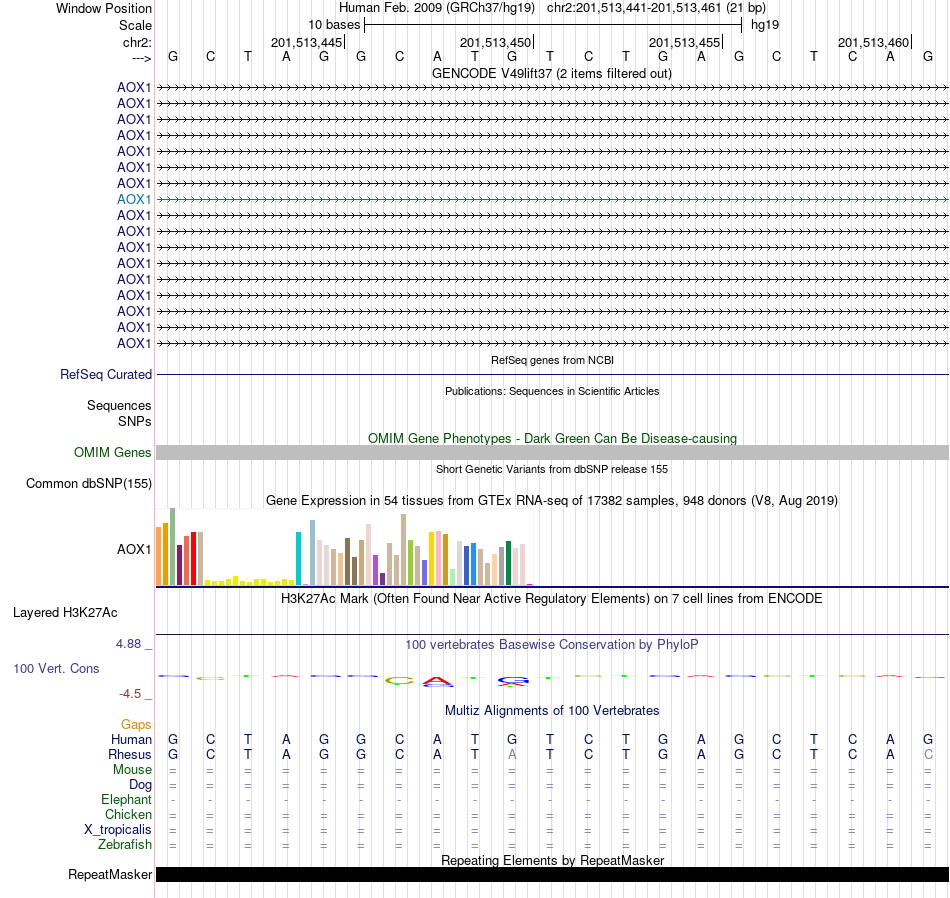Click the orange Gaps label
The height and width of the screenshot is (898, 950).
click(136, 724)
